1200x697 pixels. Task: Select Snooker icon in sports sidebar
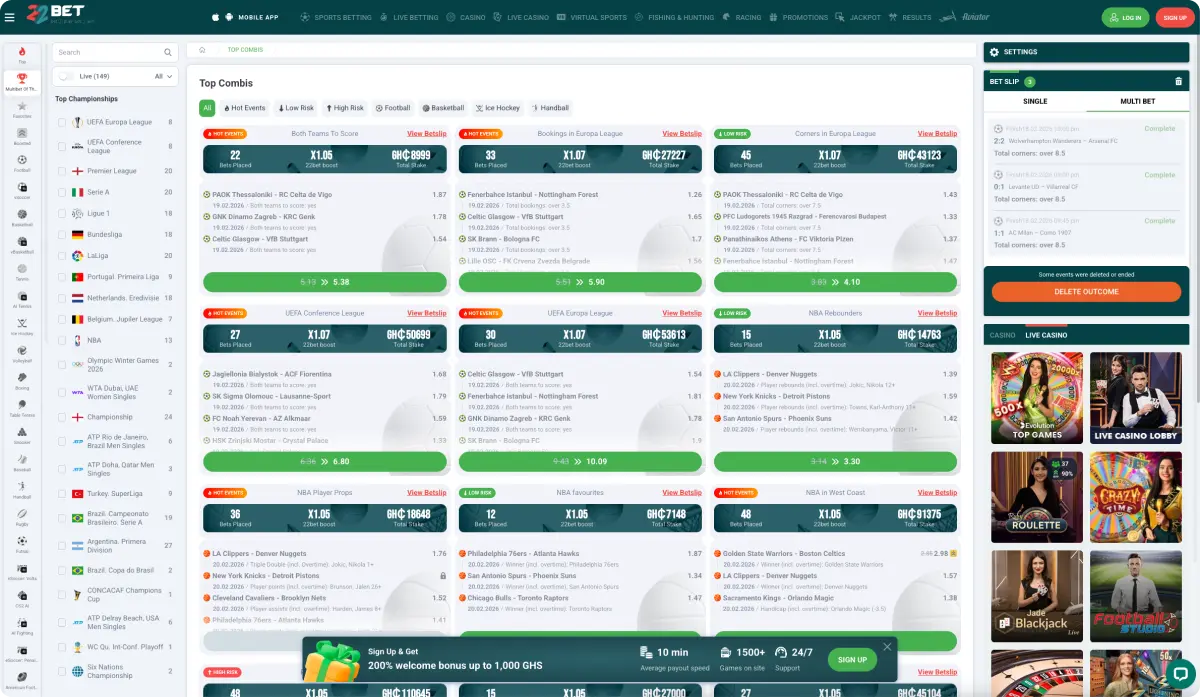[x=22, y=434]
